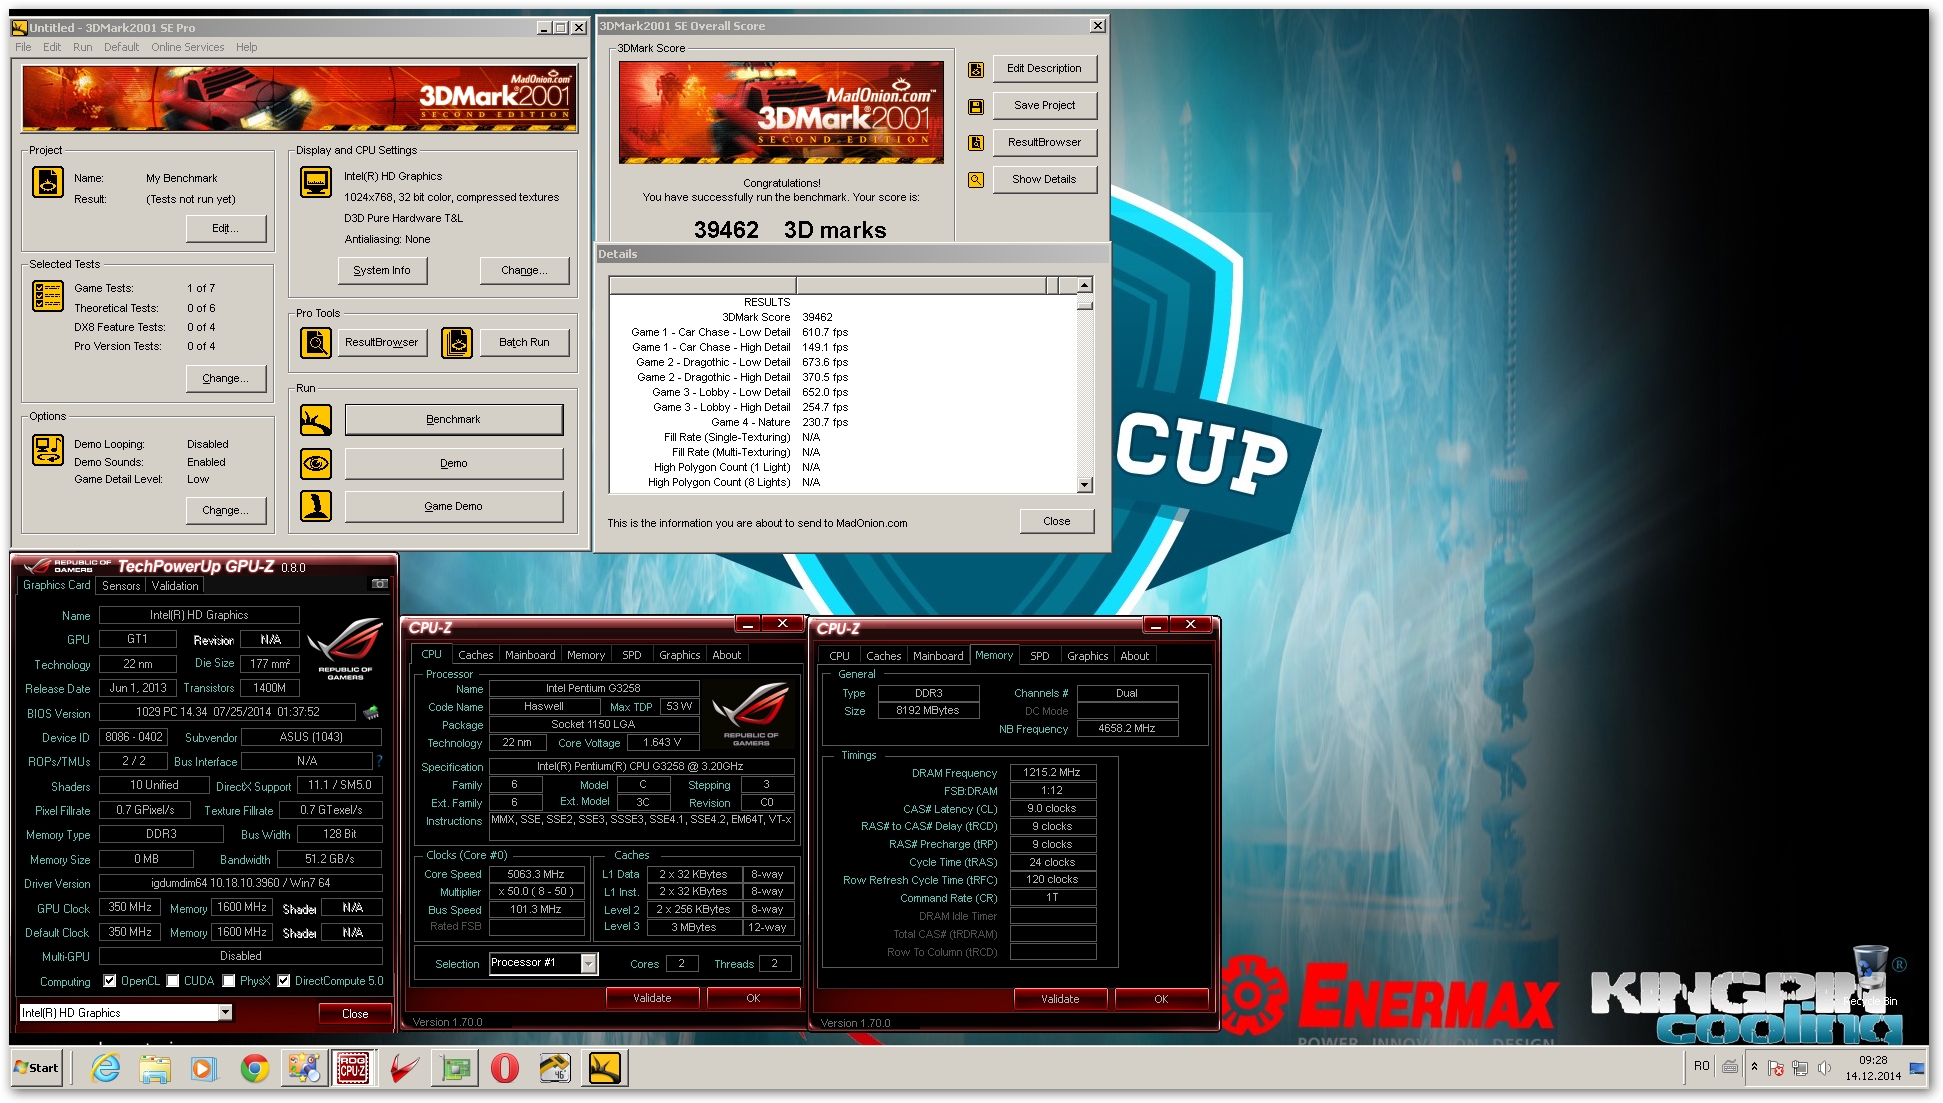Switch to the Caches tab in left CPU-Z

476,655
